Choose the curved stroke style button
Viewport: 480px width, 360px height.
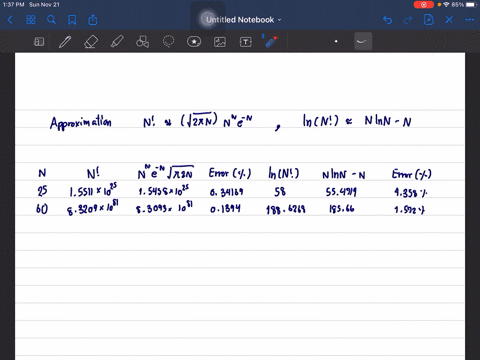point(363,41)
